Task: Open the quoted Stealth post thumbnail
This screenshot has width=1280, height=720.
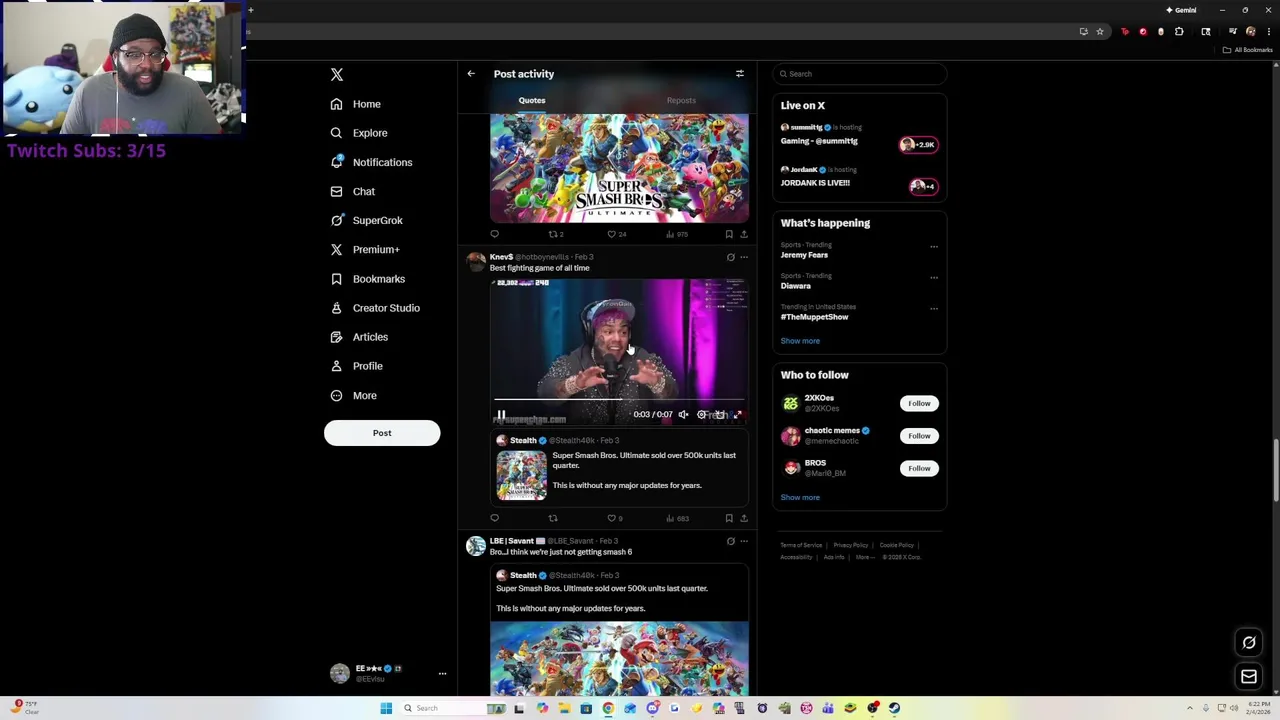Action: pyautogui.click(x=522, y=474)
